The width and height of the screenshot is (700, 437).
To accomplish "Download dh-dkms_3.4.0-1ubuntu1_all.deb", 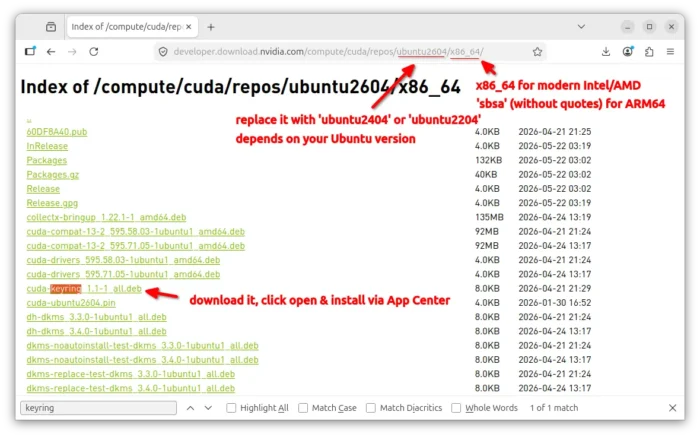I will (x=96, y=331).
